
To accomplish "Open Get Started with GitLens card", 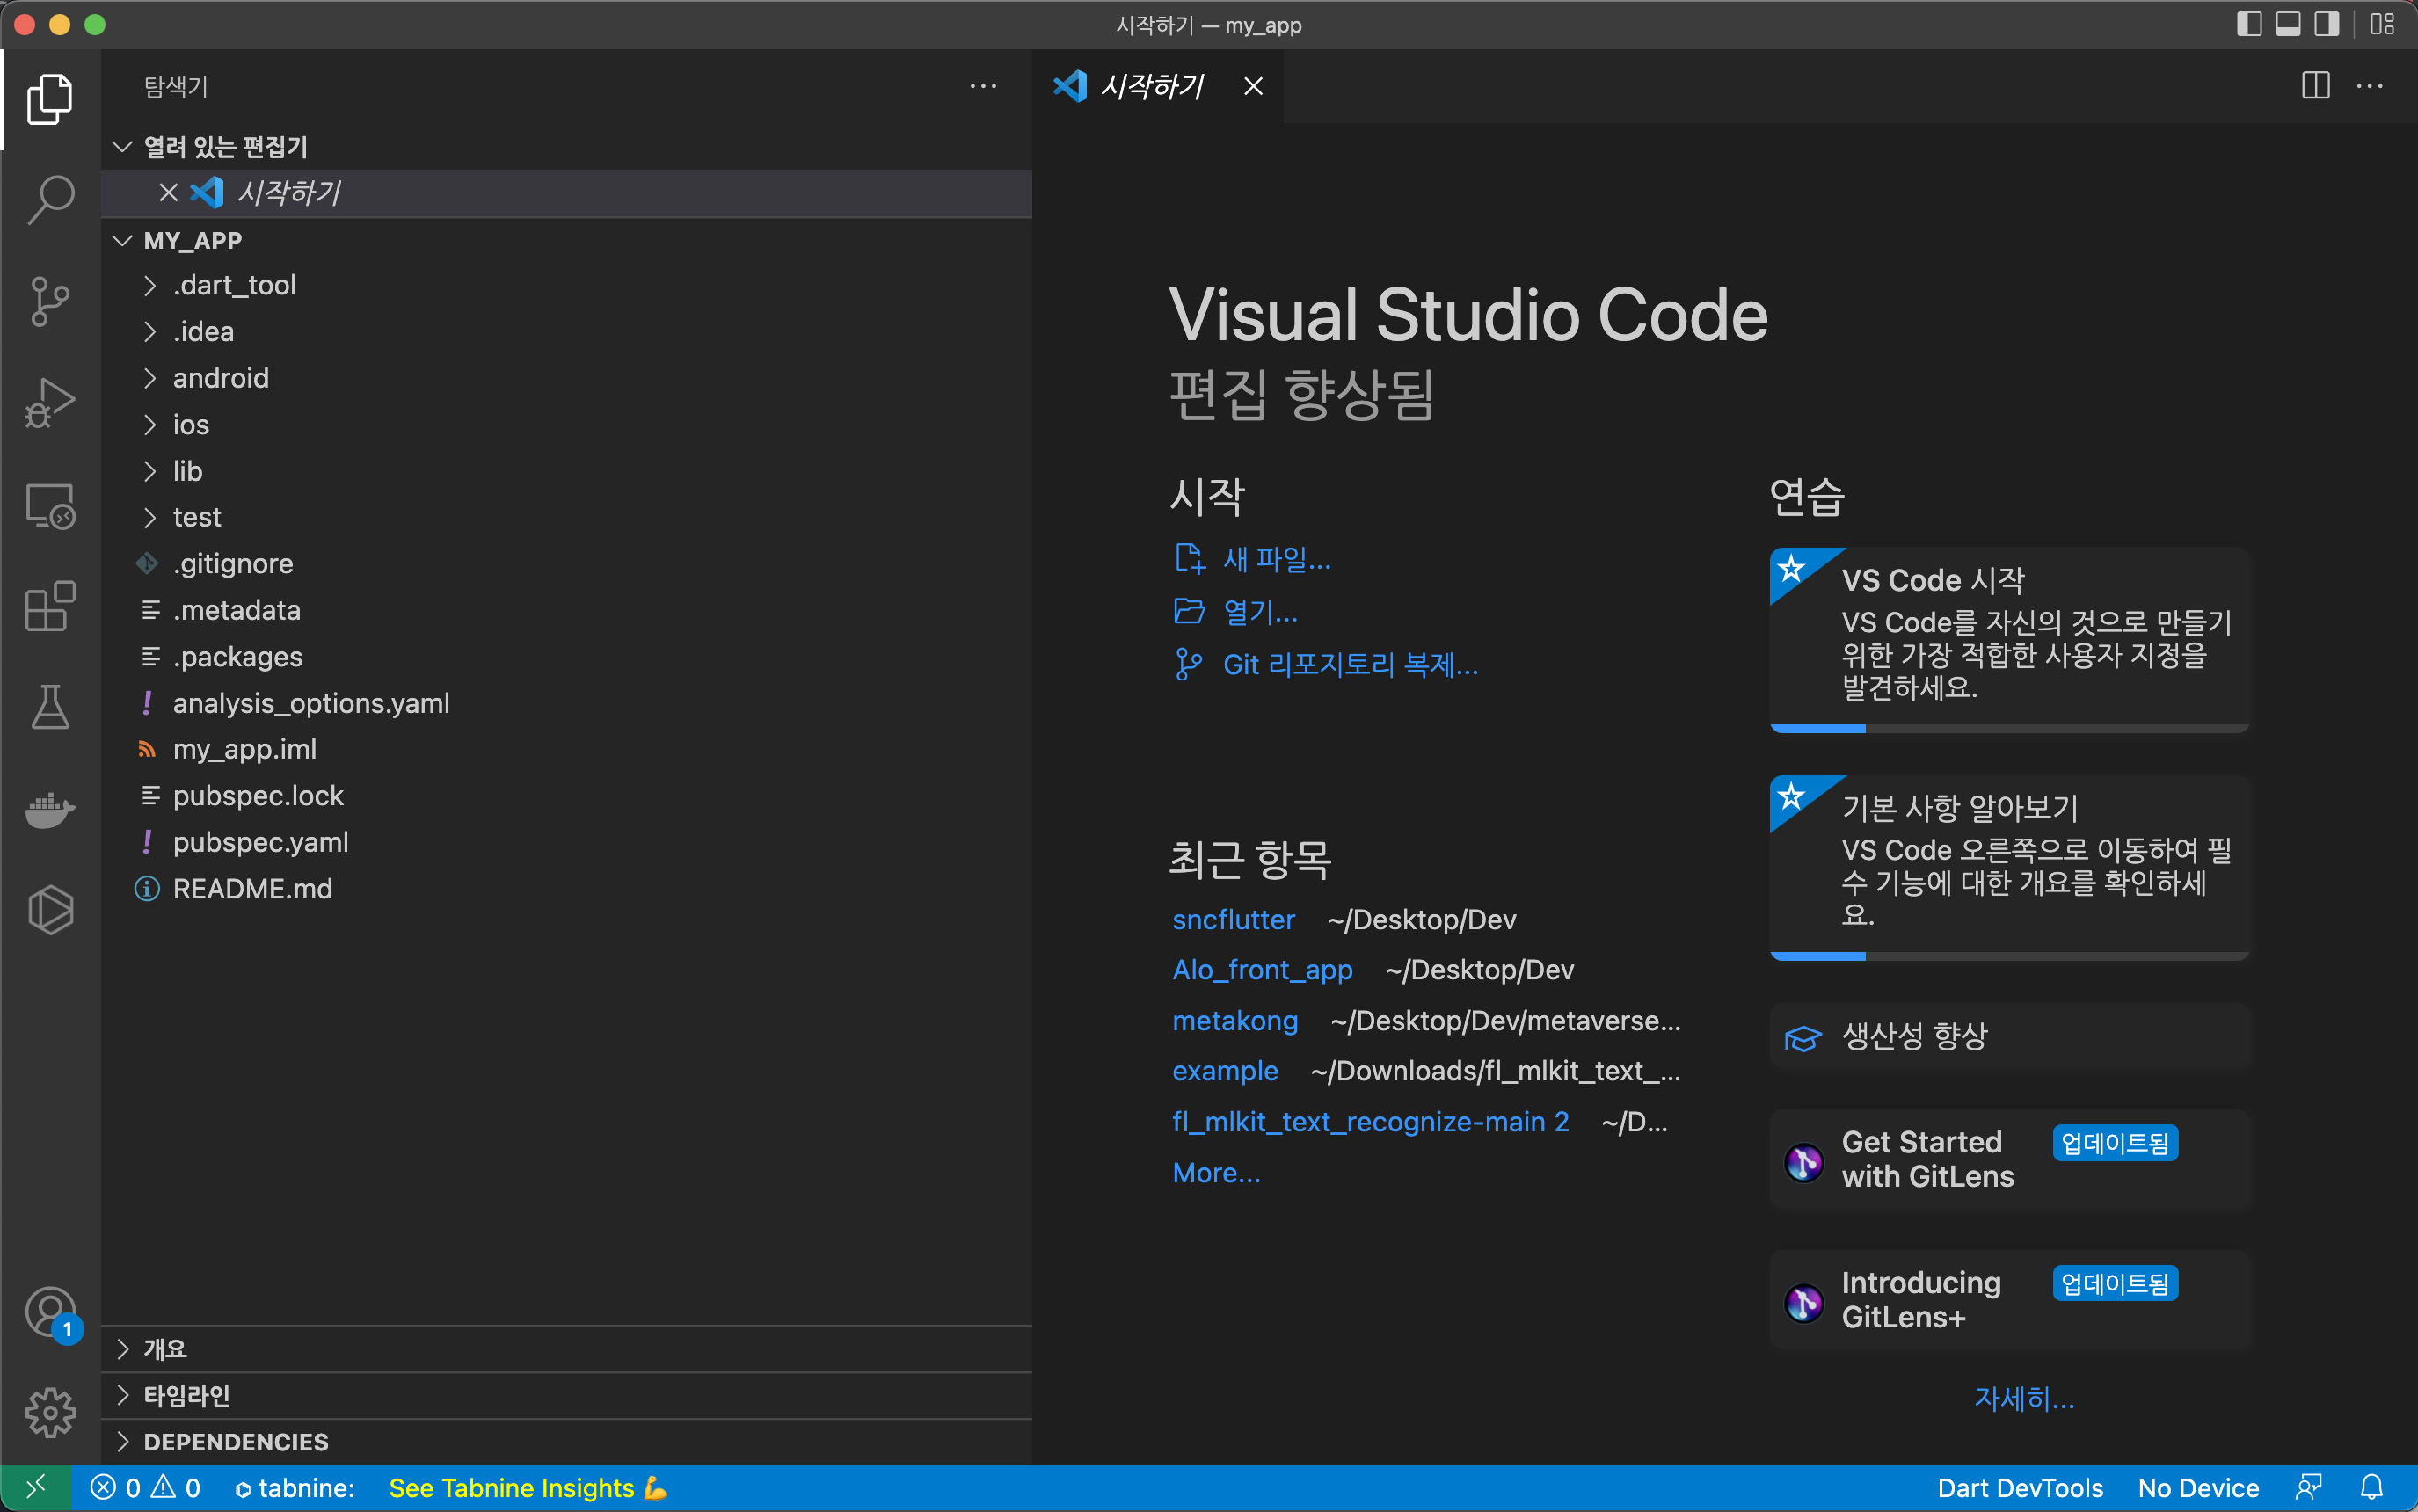I will click(x=2009, y=1160).
